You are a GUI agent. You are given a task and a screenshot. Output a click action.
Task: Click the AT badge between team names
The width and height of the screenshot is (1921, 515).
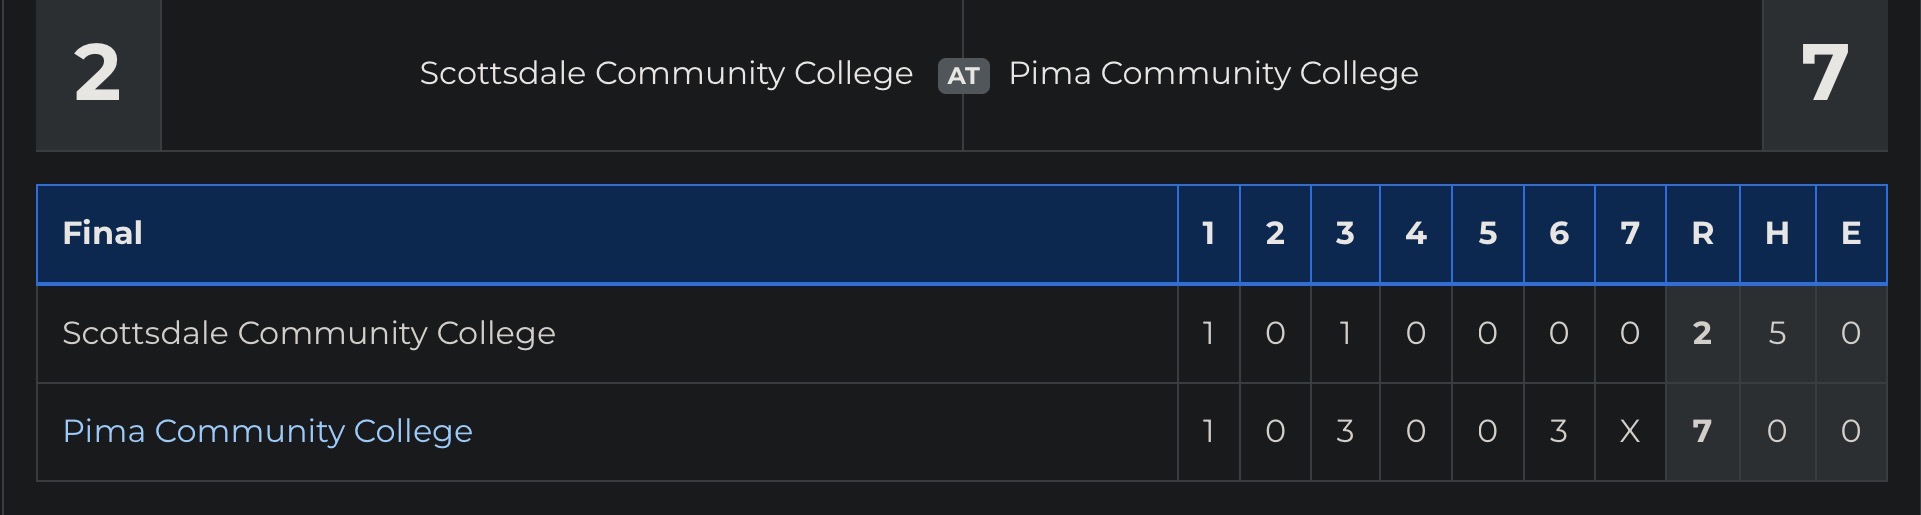tap(963, 75)
